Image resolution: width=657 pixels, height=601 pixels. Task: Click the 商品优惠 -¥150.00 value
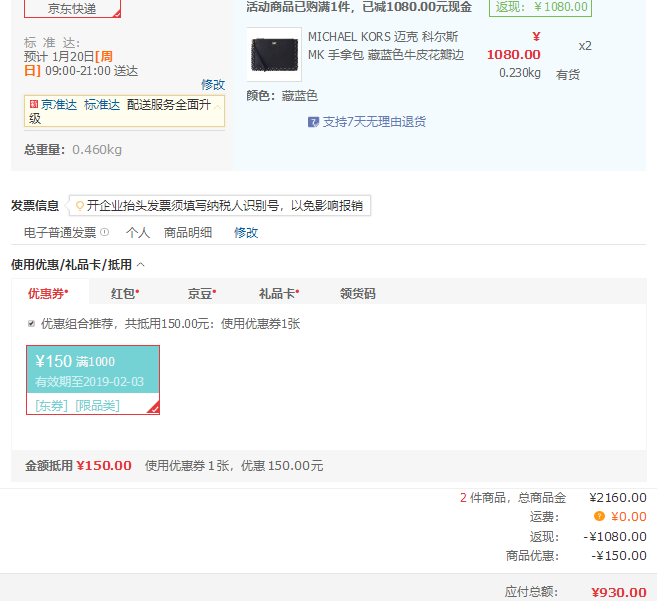(619, 556)
